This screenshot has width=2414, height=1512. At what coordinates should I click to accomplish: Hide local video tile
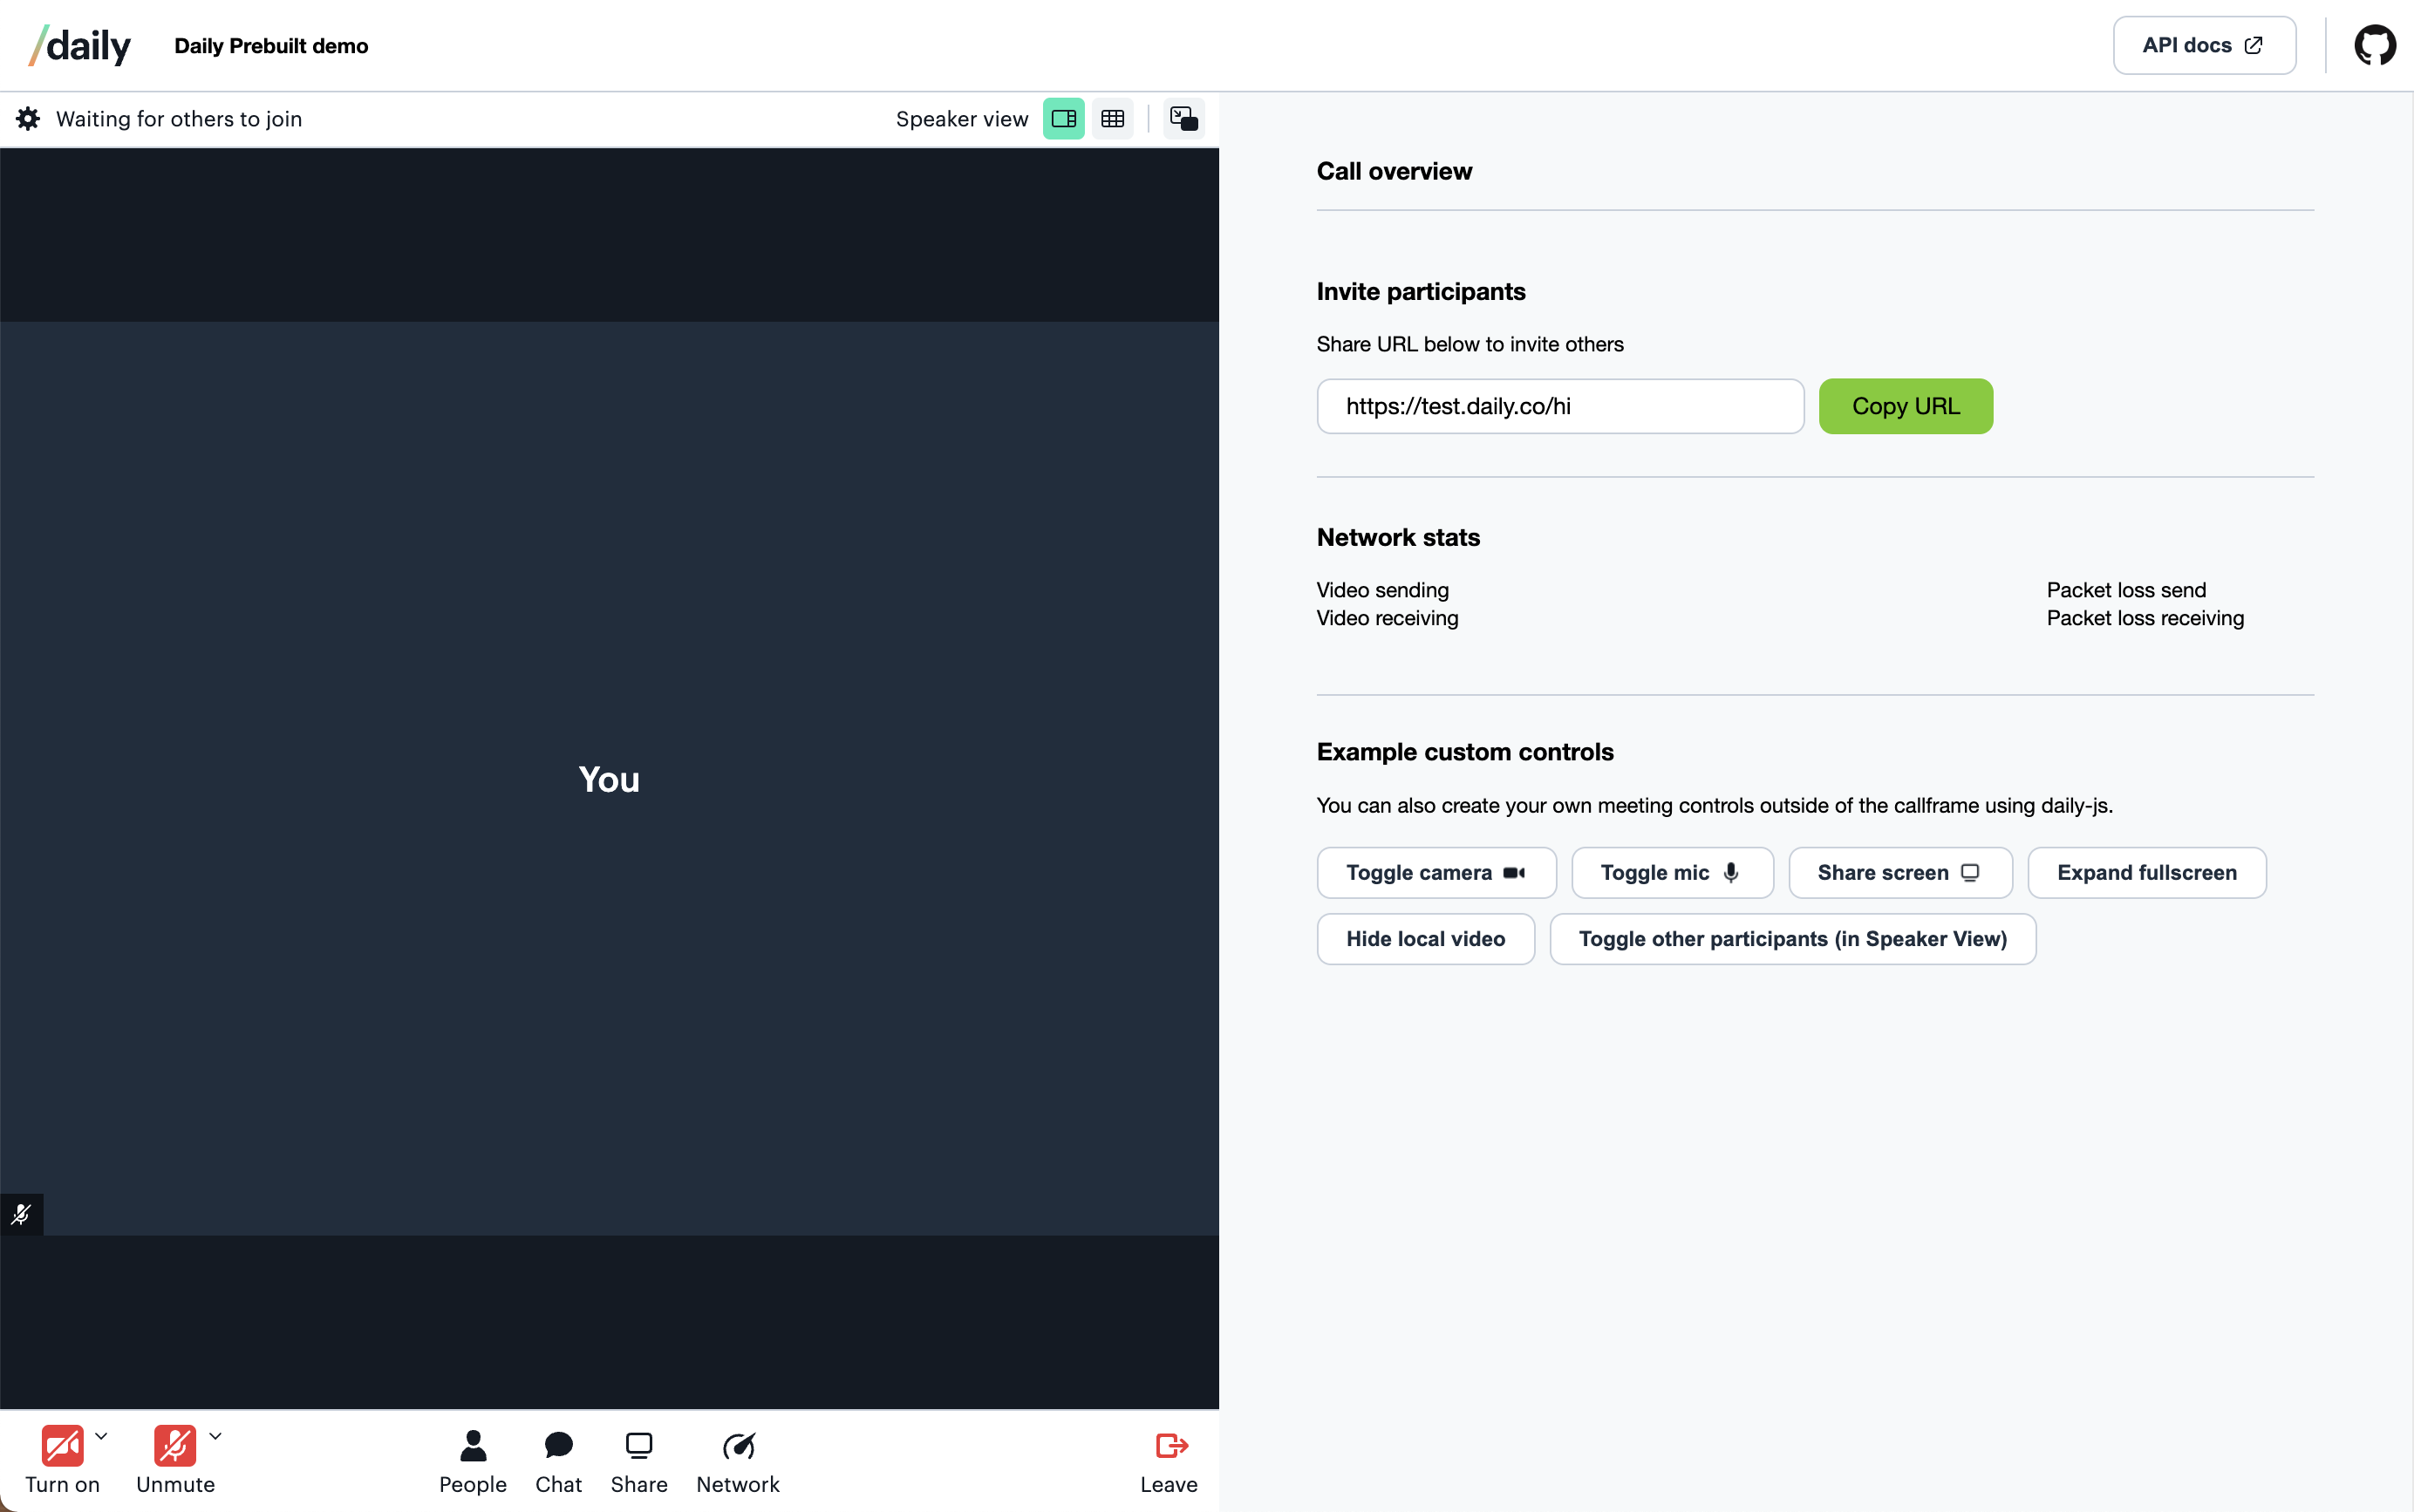pos(1427,939)
